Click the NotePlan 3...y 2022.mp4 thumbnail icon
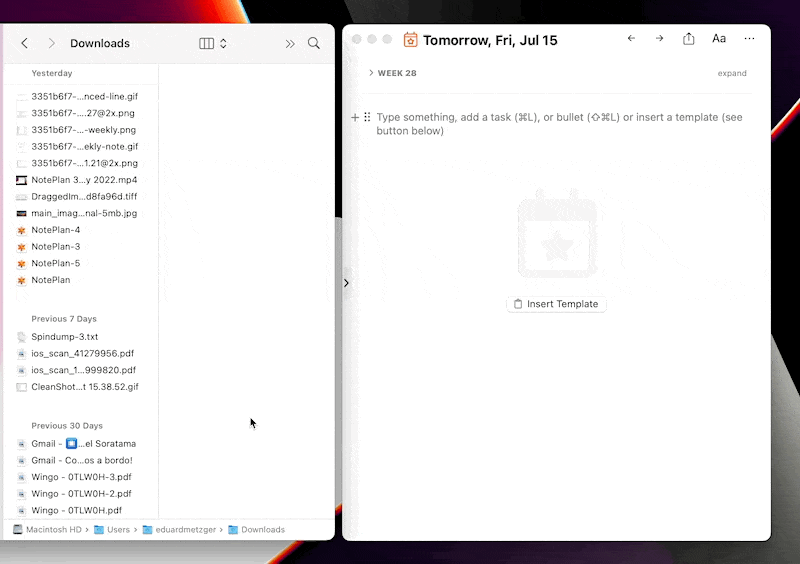 (21, 180)
